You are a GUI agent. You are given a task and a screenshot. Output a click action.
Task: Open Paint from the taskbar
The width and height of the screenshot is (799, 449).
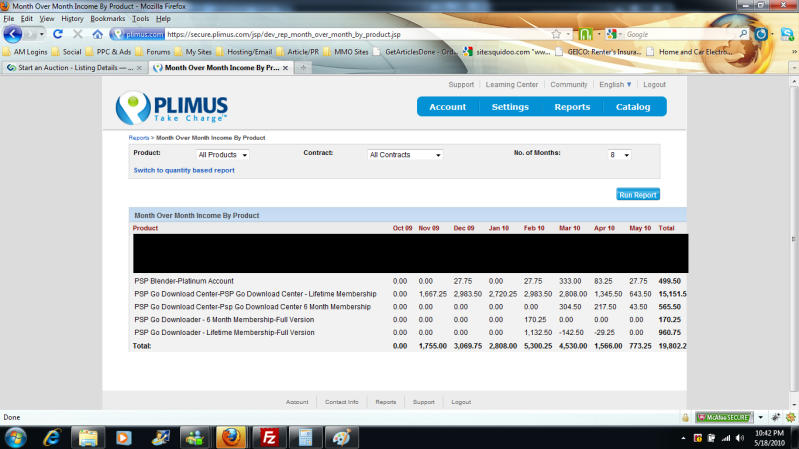click(341, 438)
